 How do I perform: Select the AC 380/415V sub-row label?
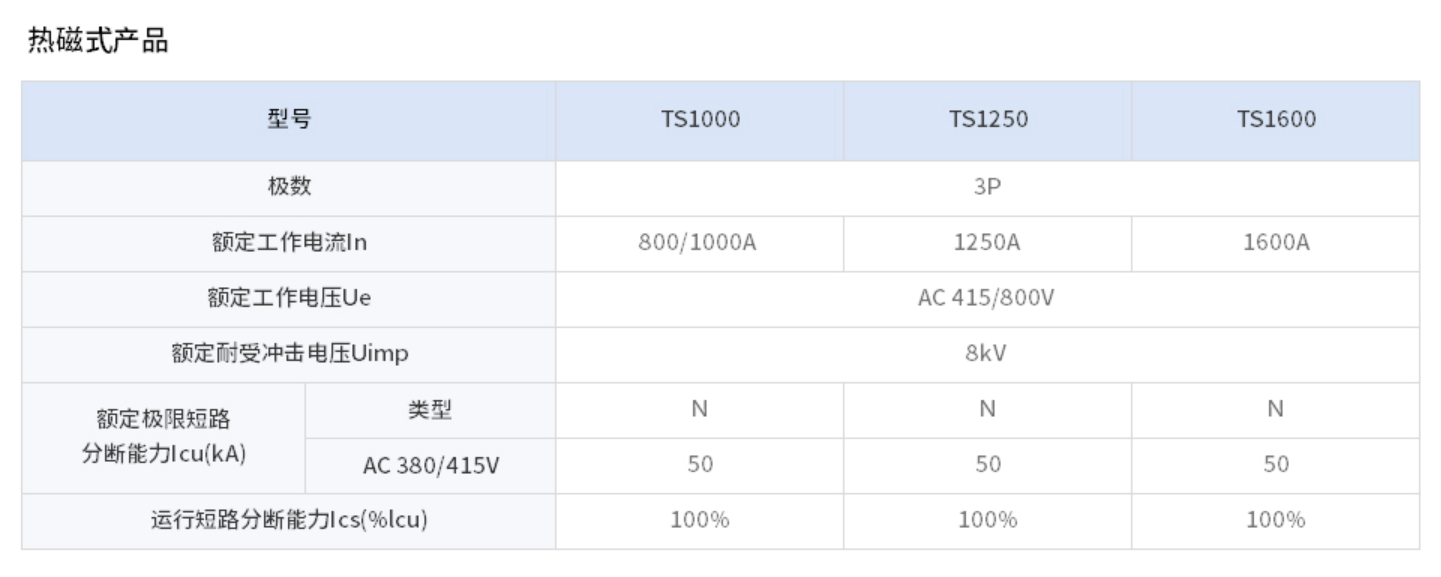point(430,465)
